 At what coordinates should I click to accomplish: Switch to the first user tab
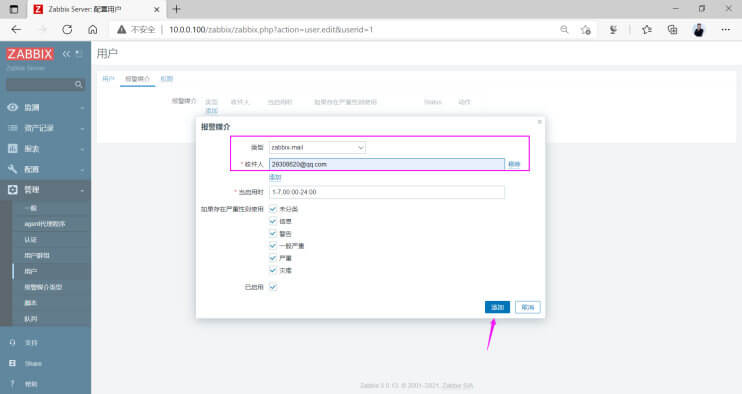tap(108, 79)
